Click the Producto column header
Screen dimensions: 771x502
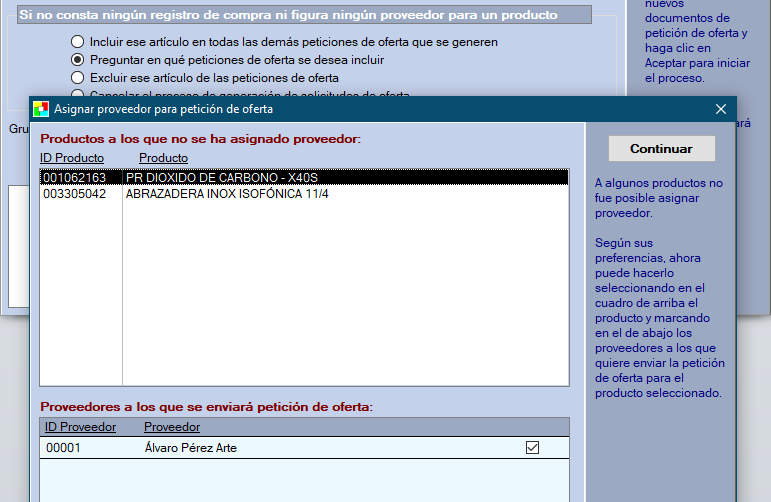click(x=163, y=158)
